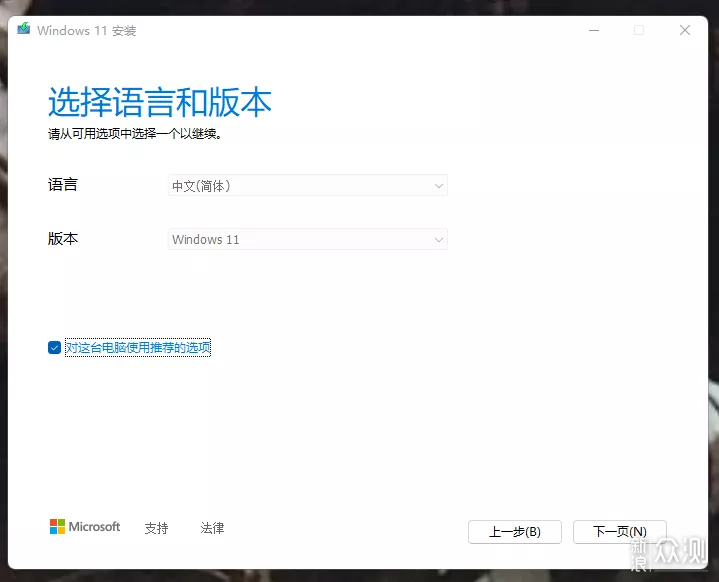Click the Windows 11 setup title bar icon
The image size is (719, 582).
pyautogui.click(x=23, y=29)
